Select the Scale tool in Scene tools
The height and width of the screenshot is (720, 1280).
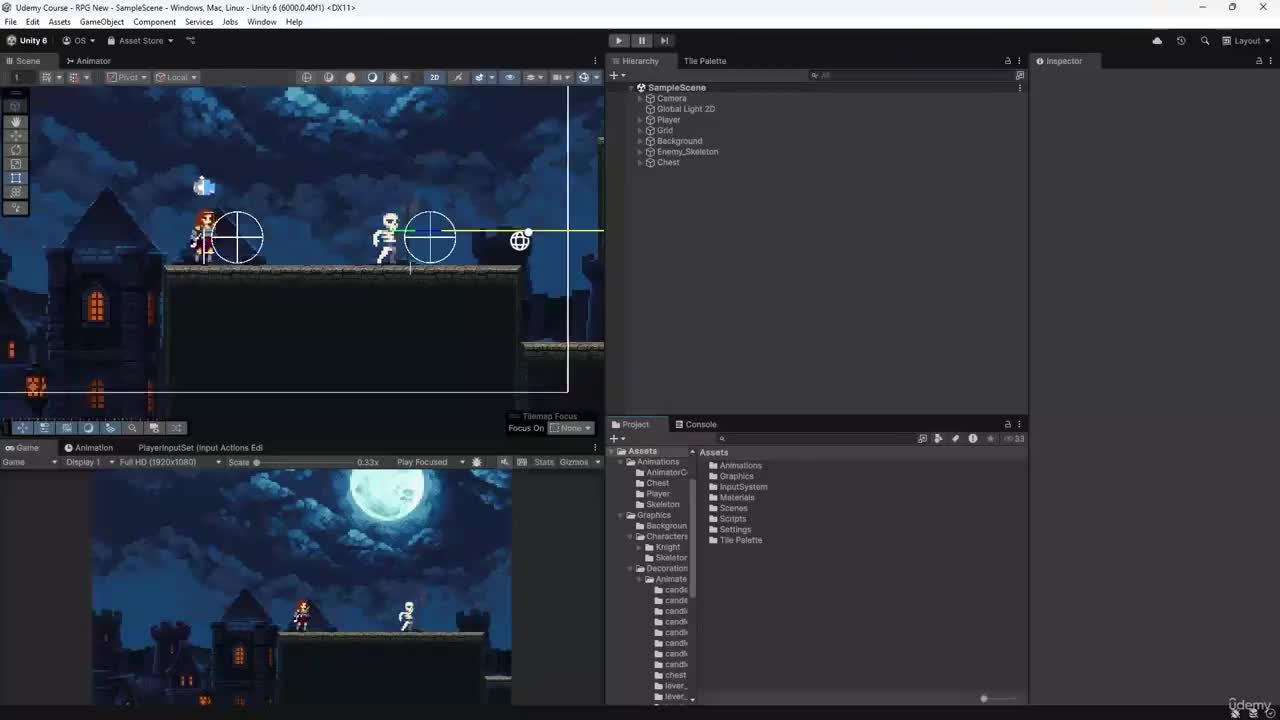[x=16, y=164]
